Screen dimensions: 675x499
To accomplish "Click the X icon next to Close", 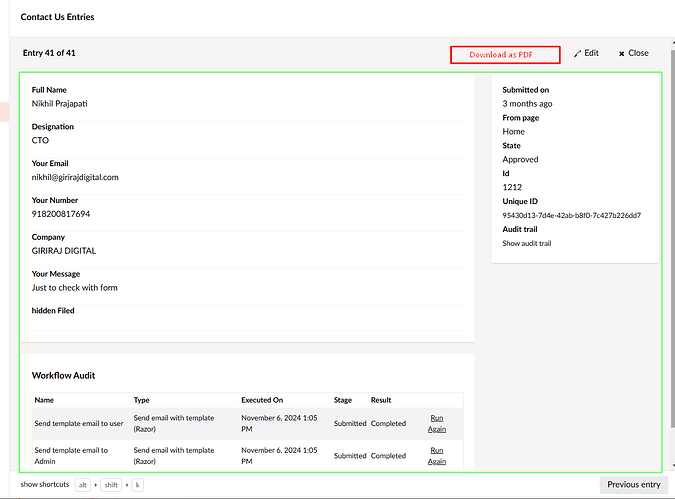I will tap(622, 54).
